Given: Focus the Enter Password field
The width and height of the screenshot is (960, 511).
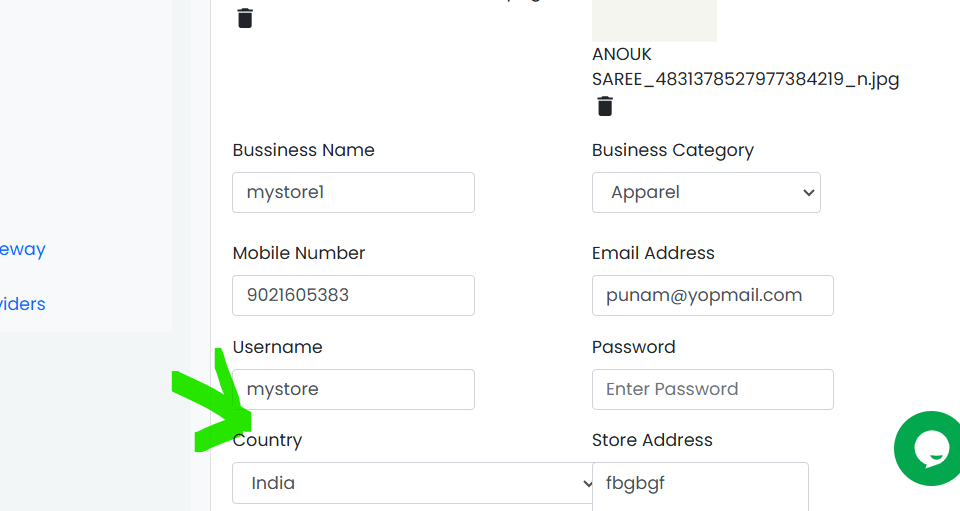Looking at the screenshot, I should point(713,389).
